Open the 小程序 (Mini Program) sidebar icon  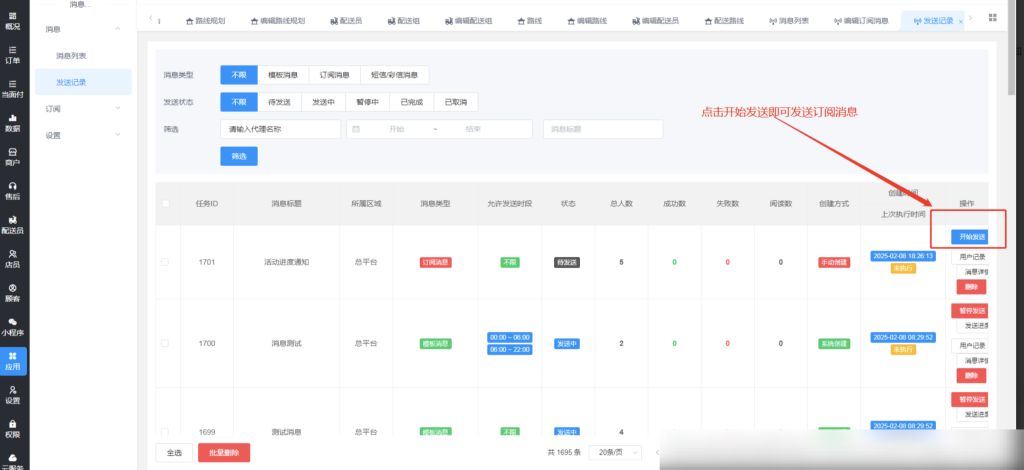click(x=13, y=326)
